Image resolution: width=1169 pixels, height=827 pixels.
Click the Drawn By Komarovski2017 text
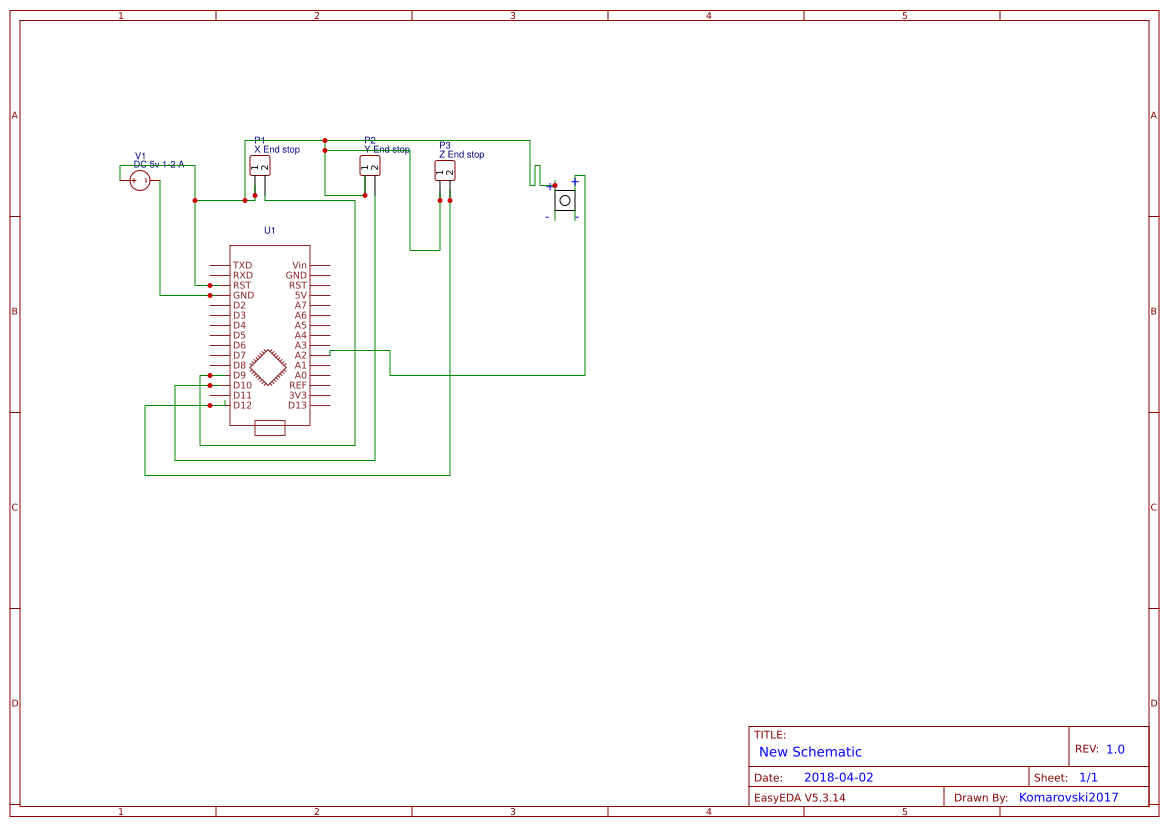(1068, 797)
